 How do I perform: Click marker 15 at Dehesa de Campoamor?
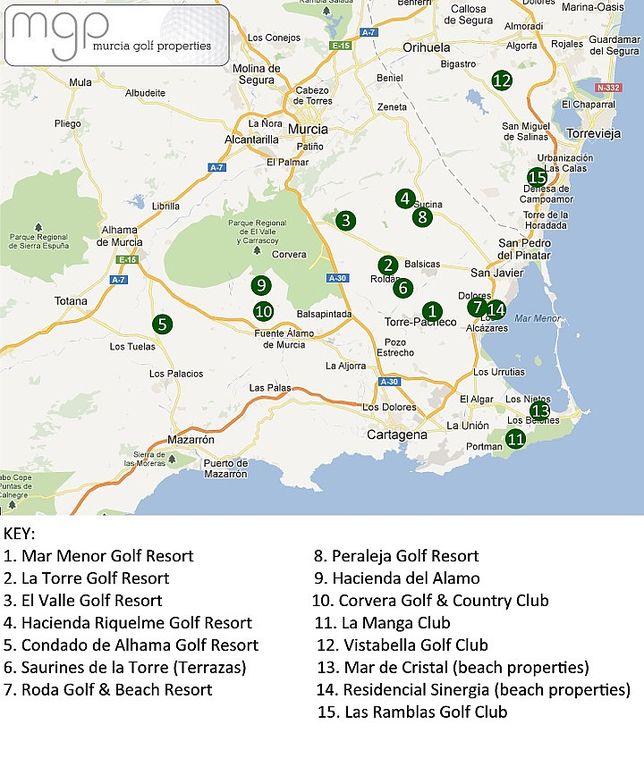(537, 177)
